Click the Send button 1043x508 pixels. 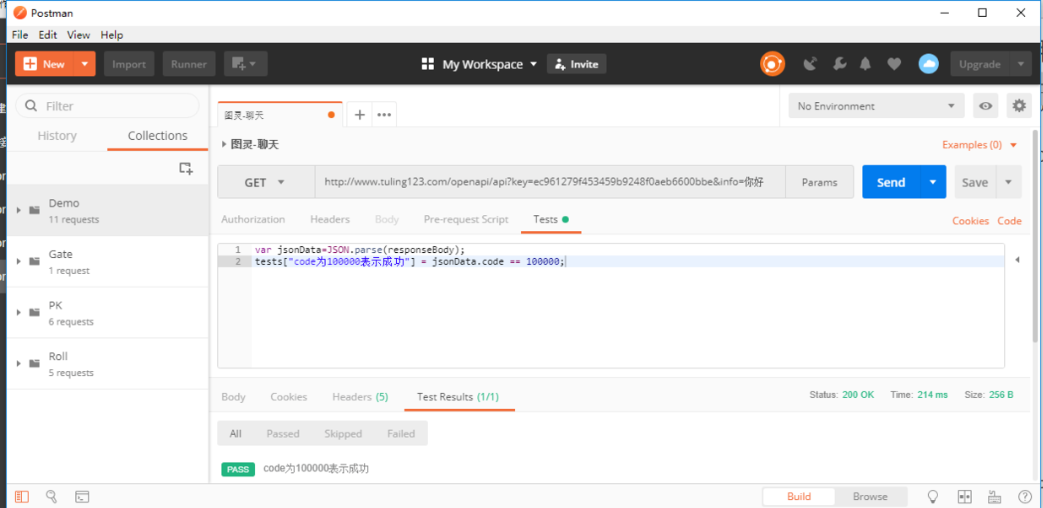tap(891, 182)
